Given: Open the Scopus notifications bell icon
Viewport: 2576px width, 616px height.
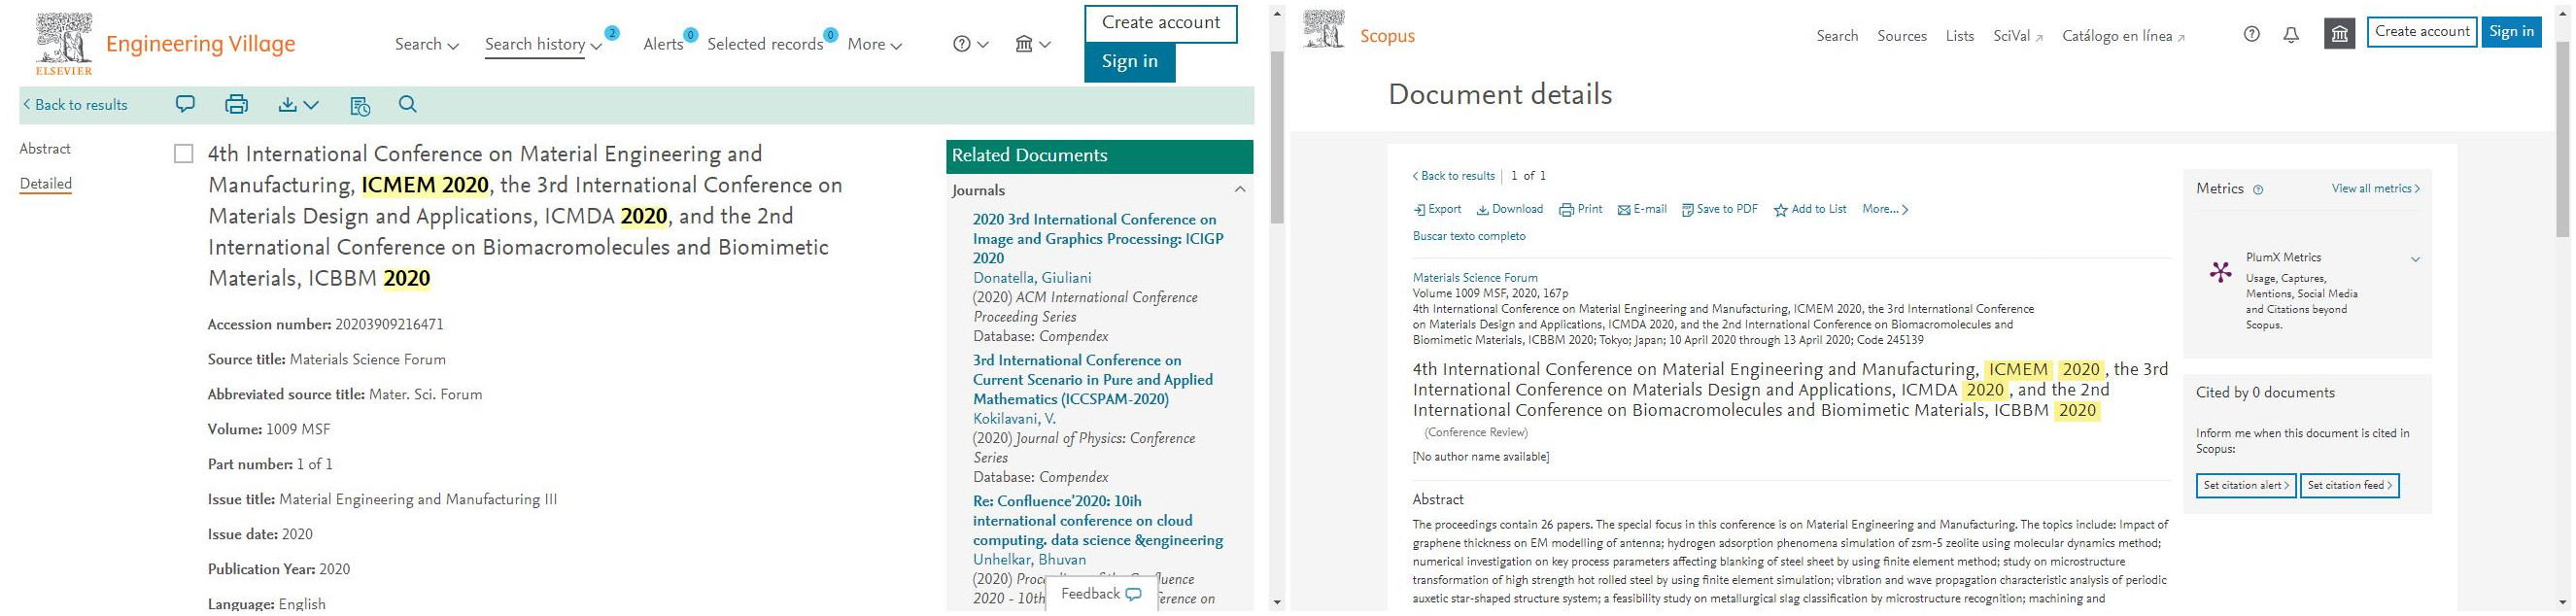Looking at the screenshot, I should 2291,35.
